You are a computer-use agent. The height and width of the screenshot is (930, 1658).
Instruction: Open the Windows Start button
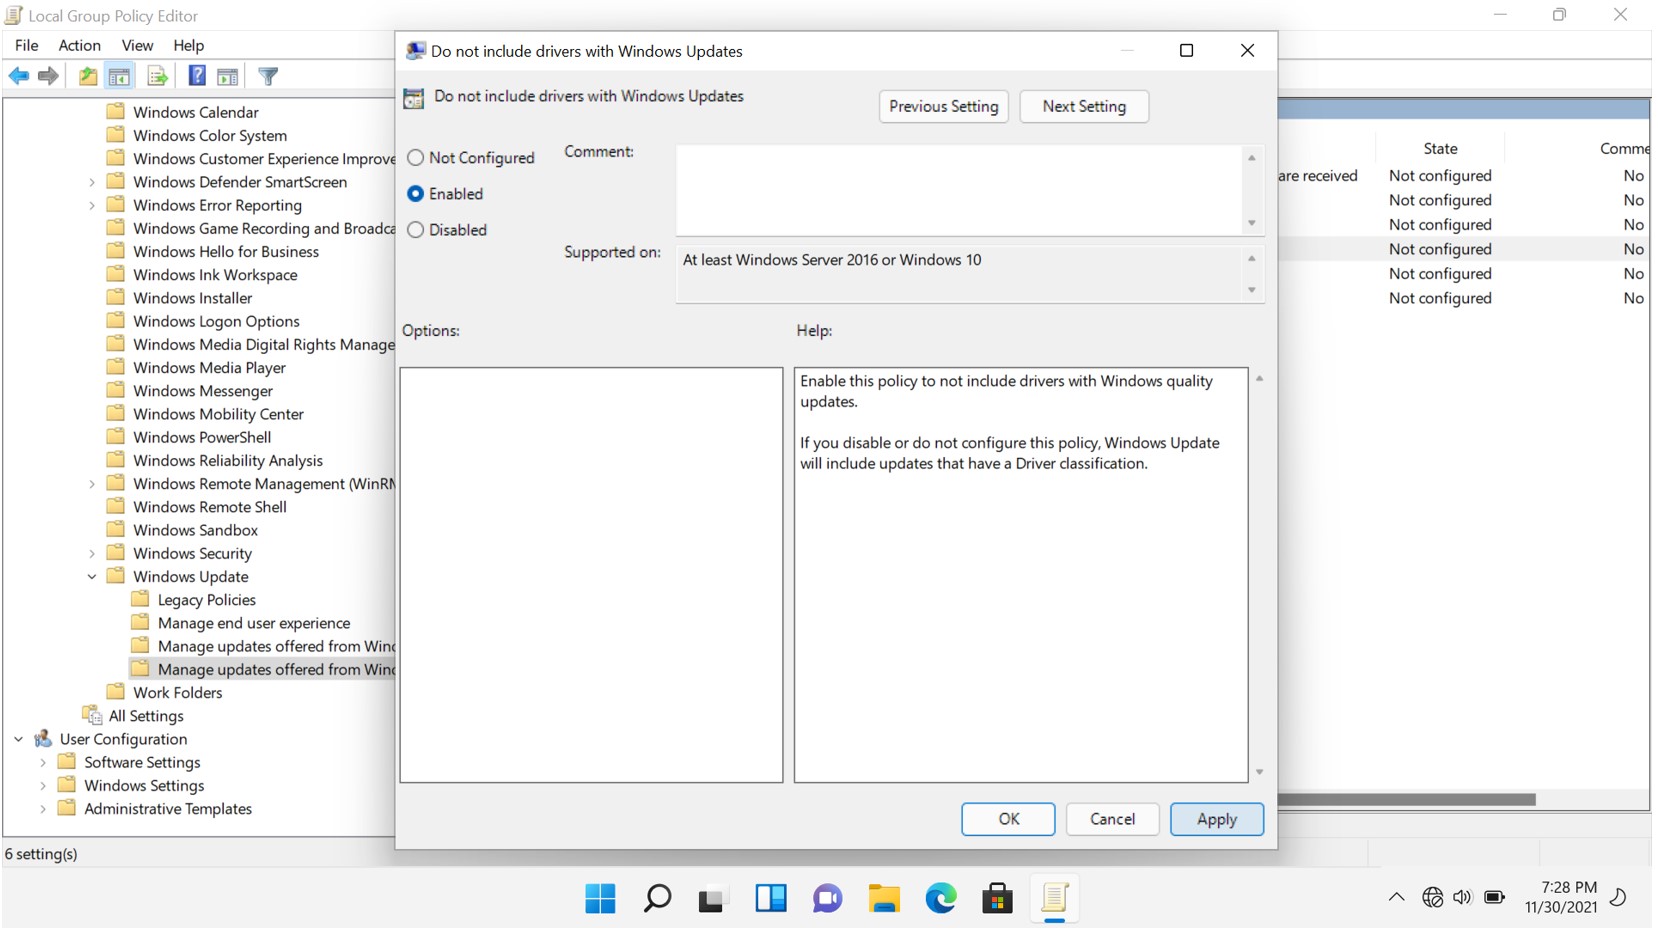point(600,898)
